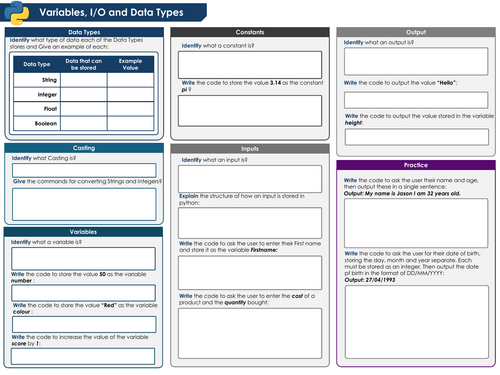500x375 pixels.
Task: Click the name and age practice box
Action: pyautogui.click(x=416, y=223)
